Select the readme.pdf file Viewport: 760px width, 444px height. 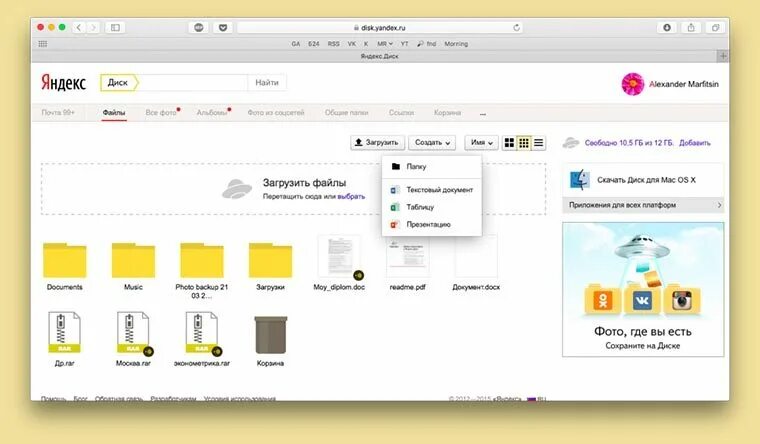[x=408, y=263]
